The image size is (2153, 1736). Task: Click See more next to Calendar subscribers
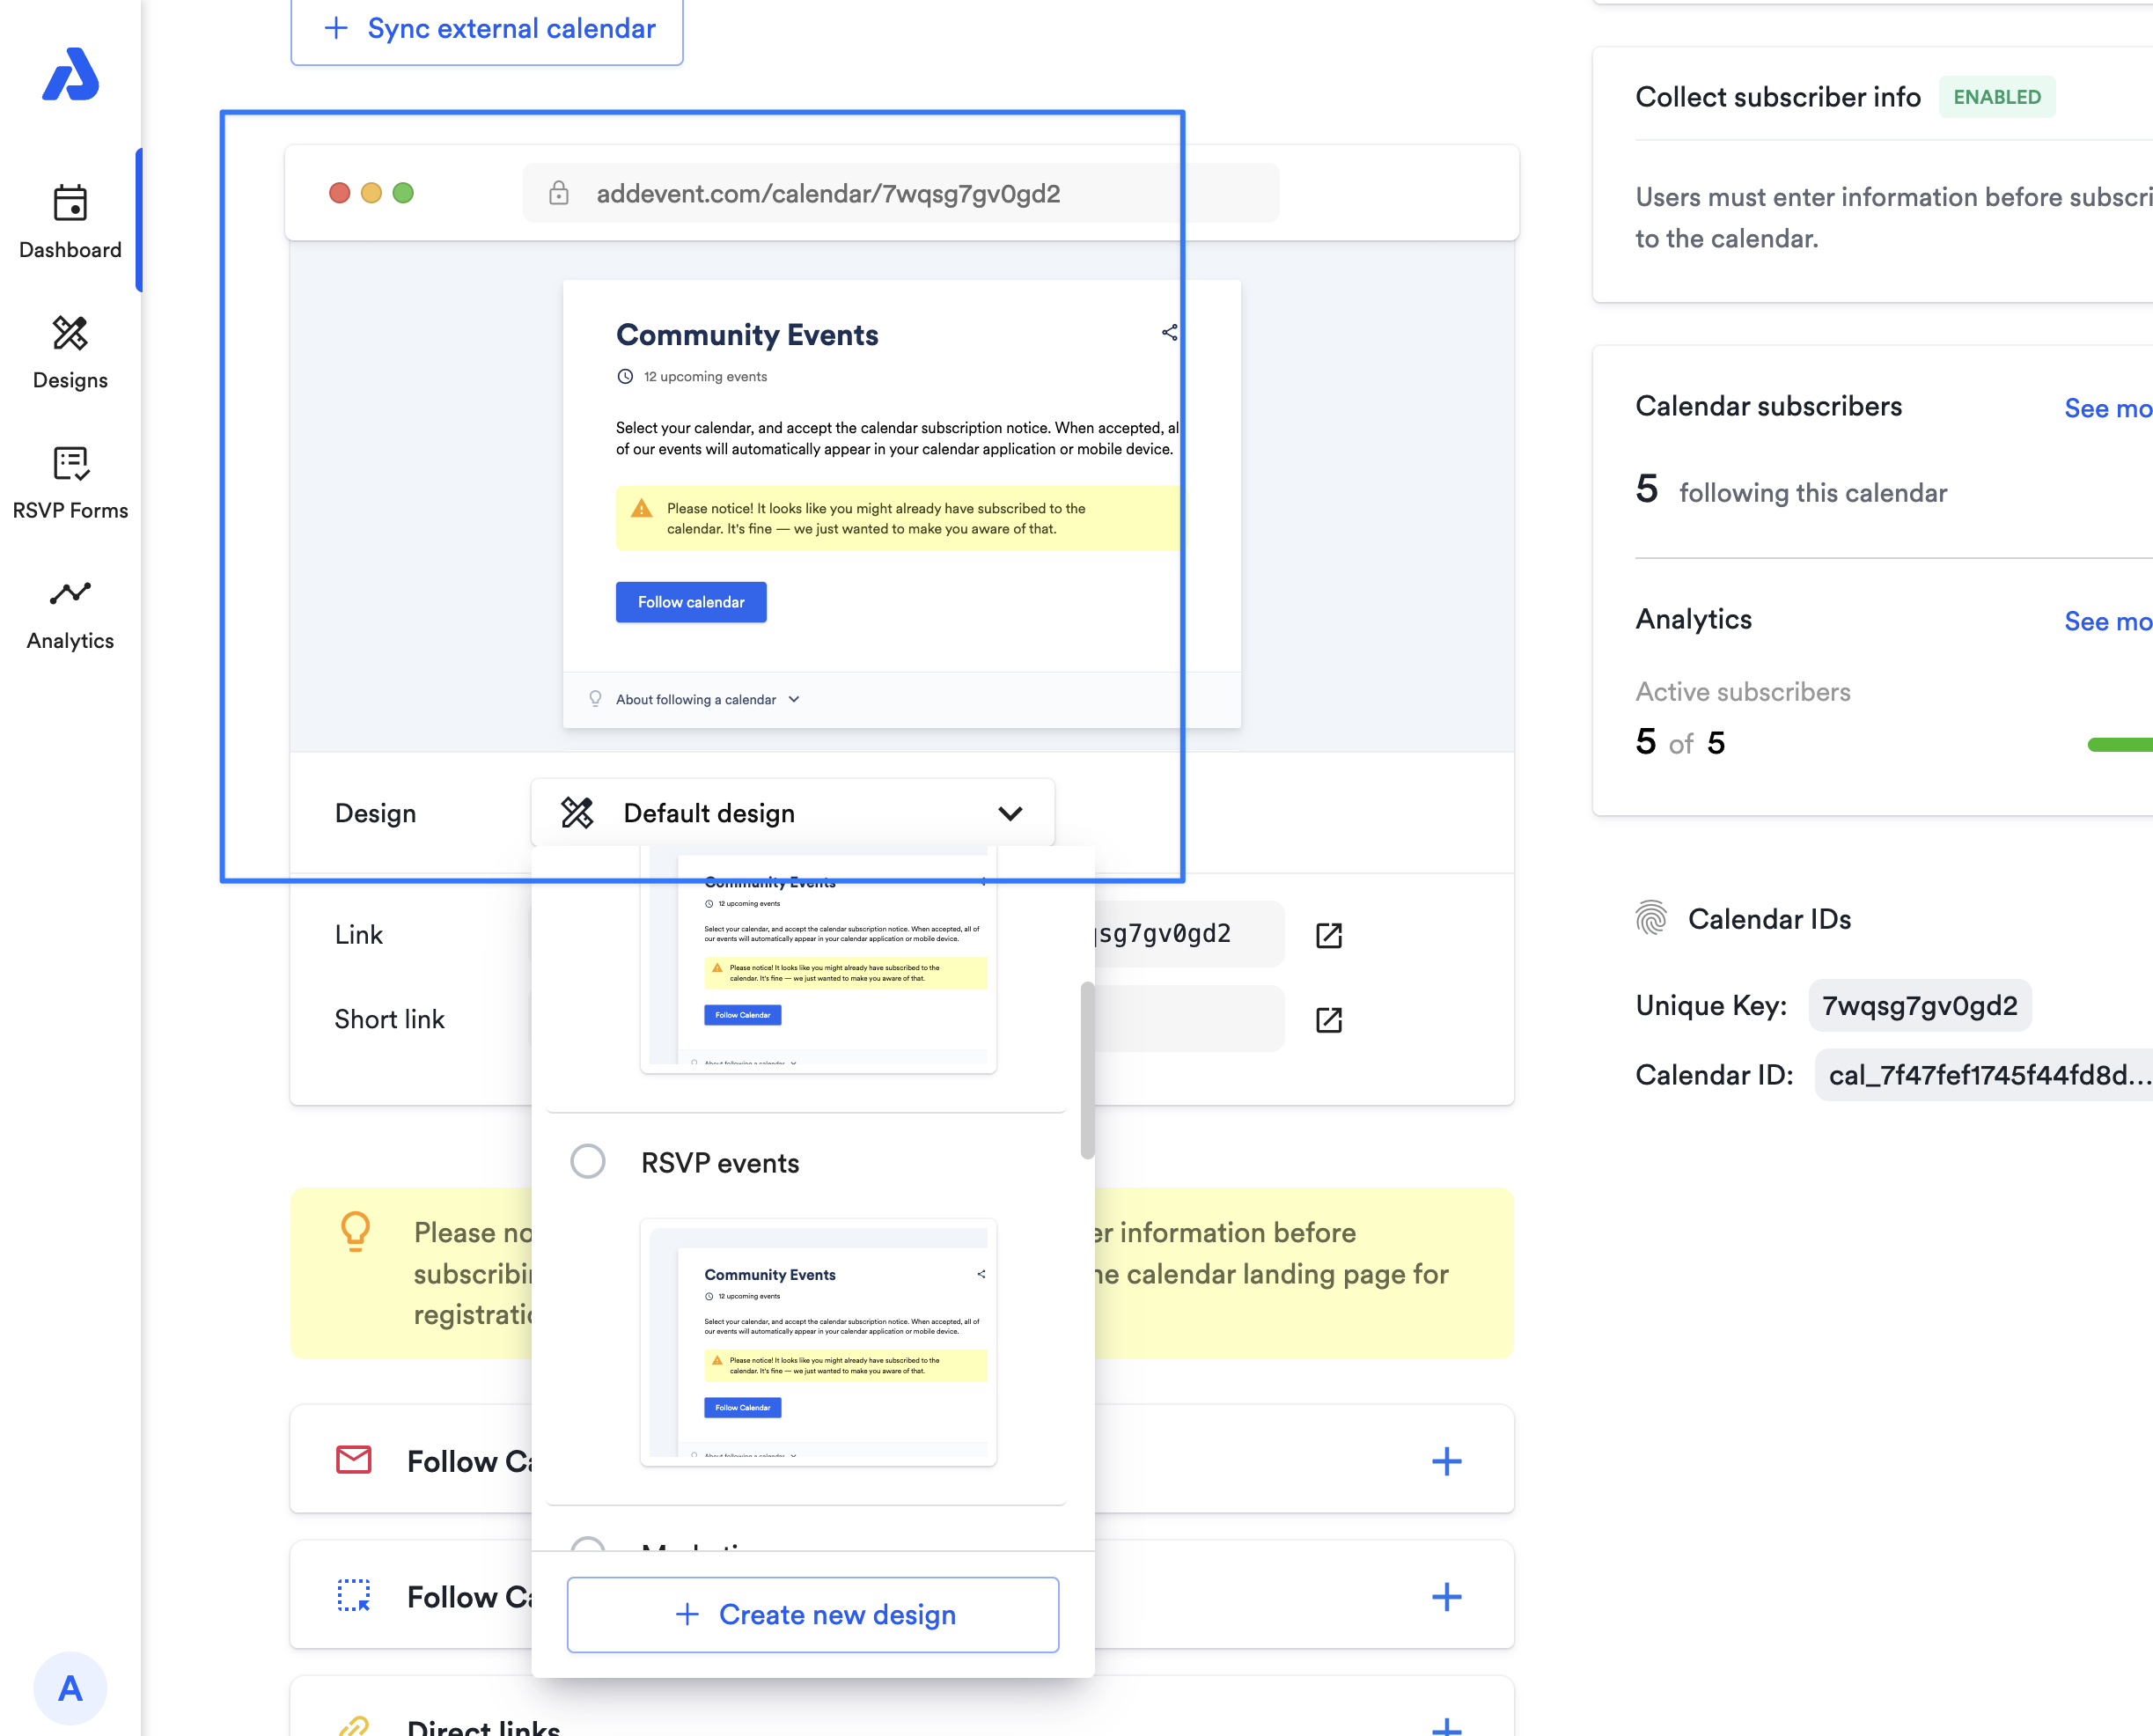click(x=2107, y=408)
